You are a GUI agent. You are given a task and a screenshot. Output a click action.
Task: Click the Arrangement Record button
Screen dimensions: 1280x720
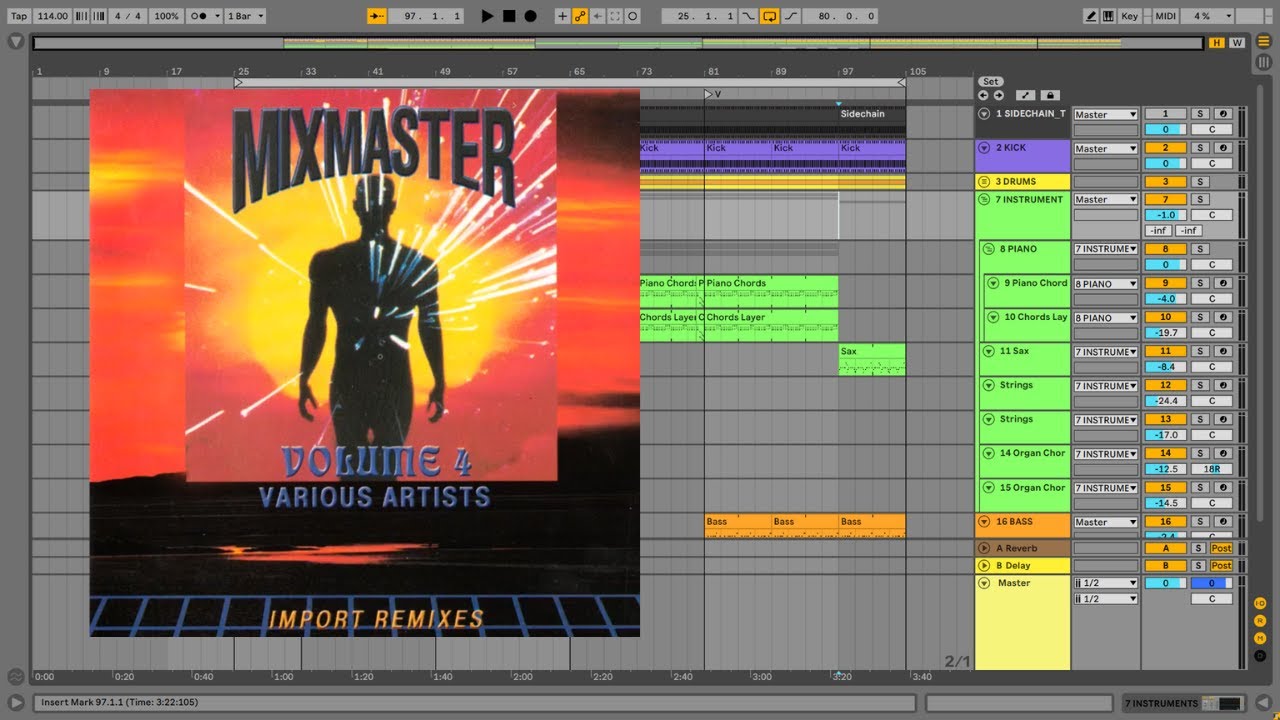(x=531, y=16)
